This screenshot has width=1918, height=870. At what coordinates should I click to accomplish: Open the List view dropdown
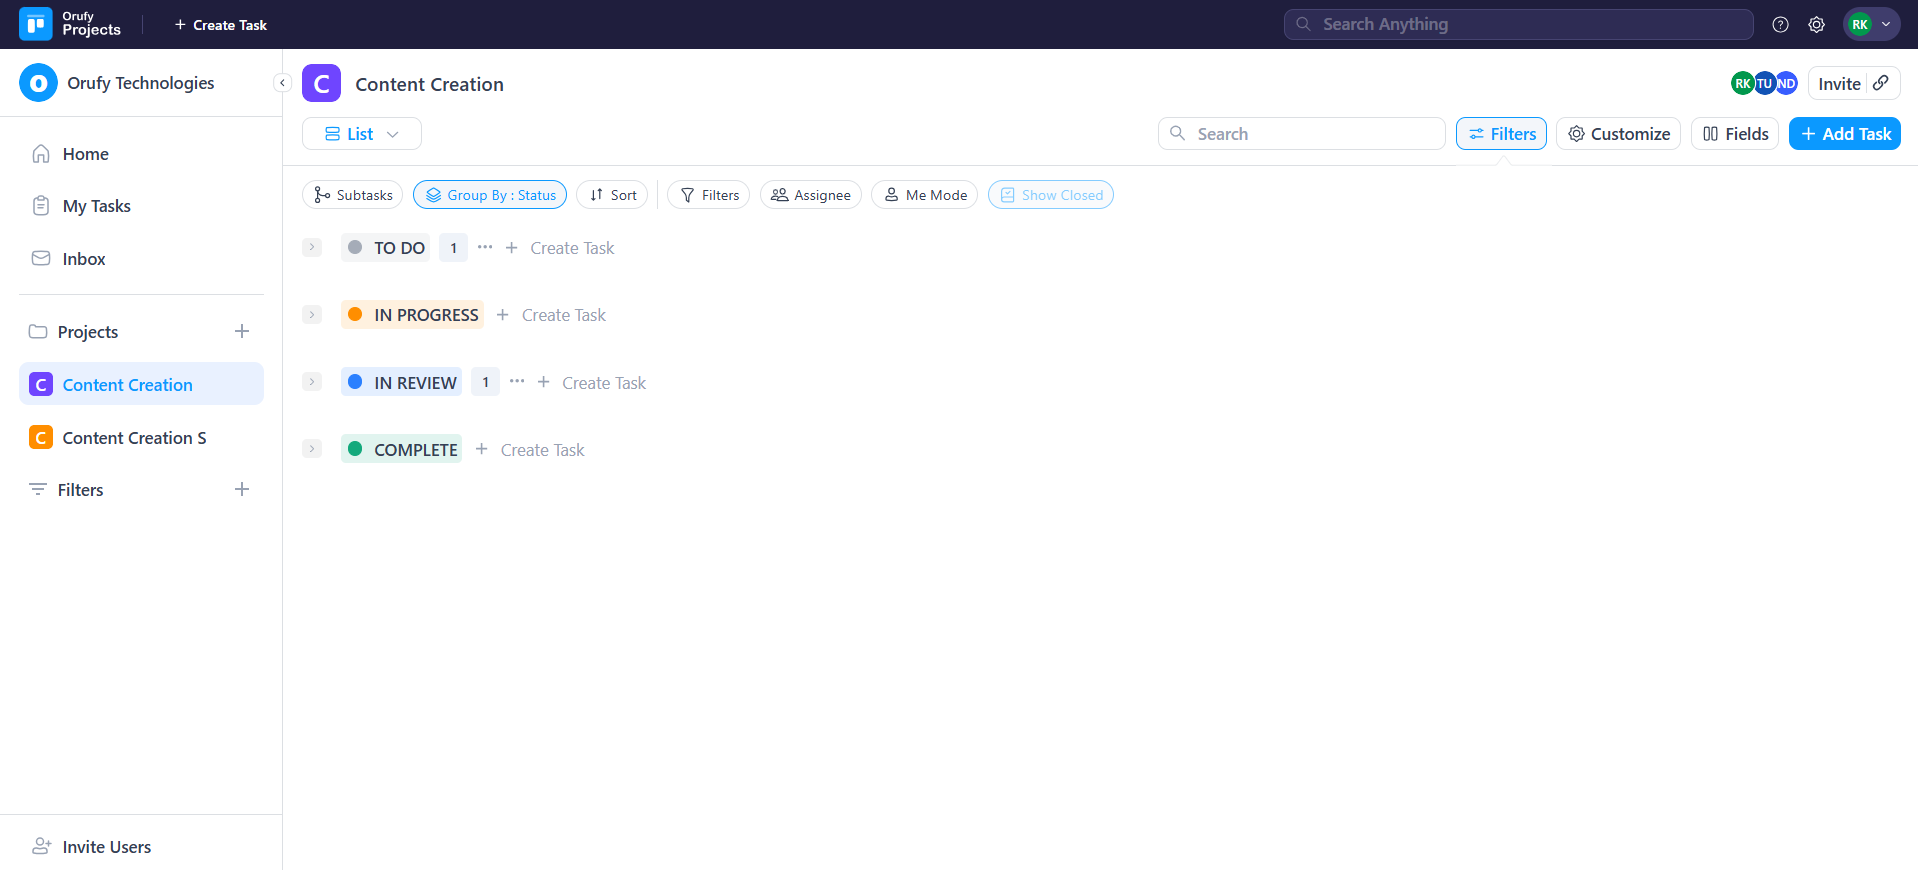pos(362,134)
